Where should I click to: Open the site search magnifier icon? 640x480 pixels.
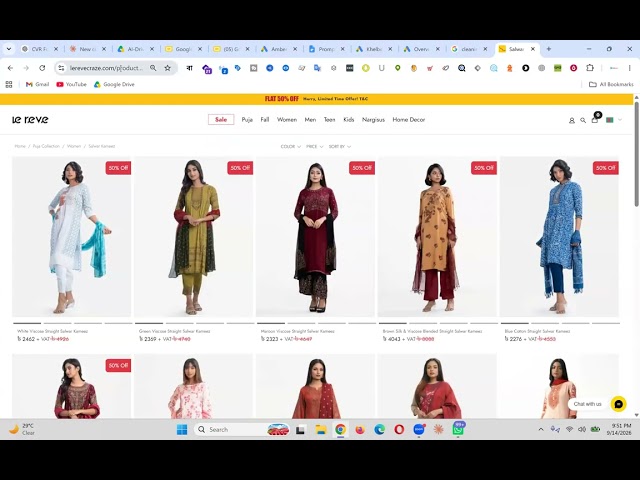[x=583, y=120]
